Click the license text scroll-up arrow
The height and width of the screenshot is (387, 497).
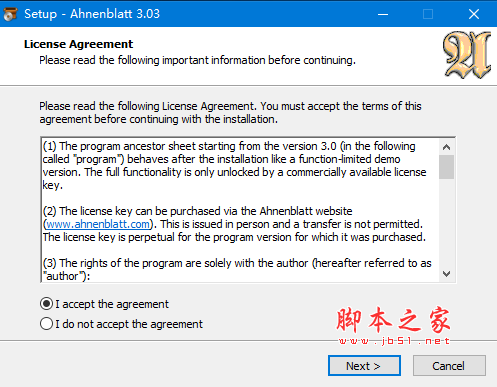click(x=446, y=147)
